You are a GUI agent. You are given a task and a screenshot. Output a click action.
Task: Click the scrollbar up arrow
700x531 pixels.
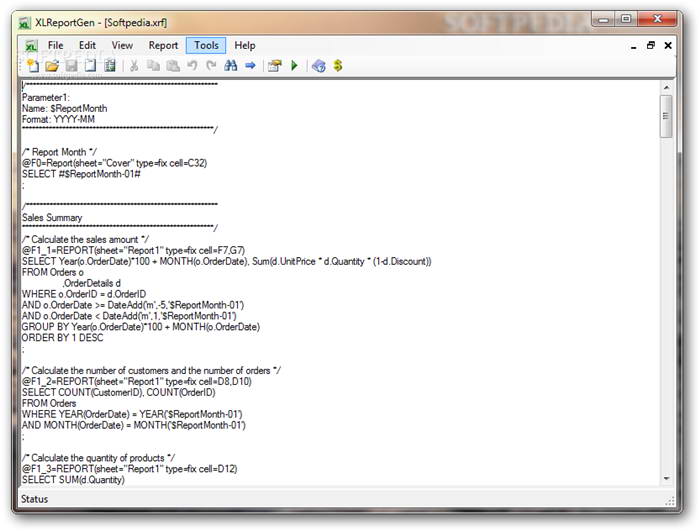[666, 88]
